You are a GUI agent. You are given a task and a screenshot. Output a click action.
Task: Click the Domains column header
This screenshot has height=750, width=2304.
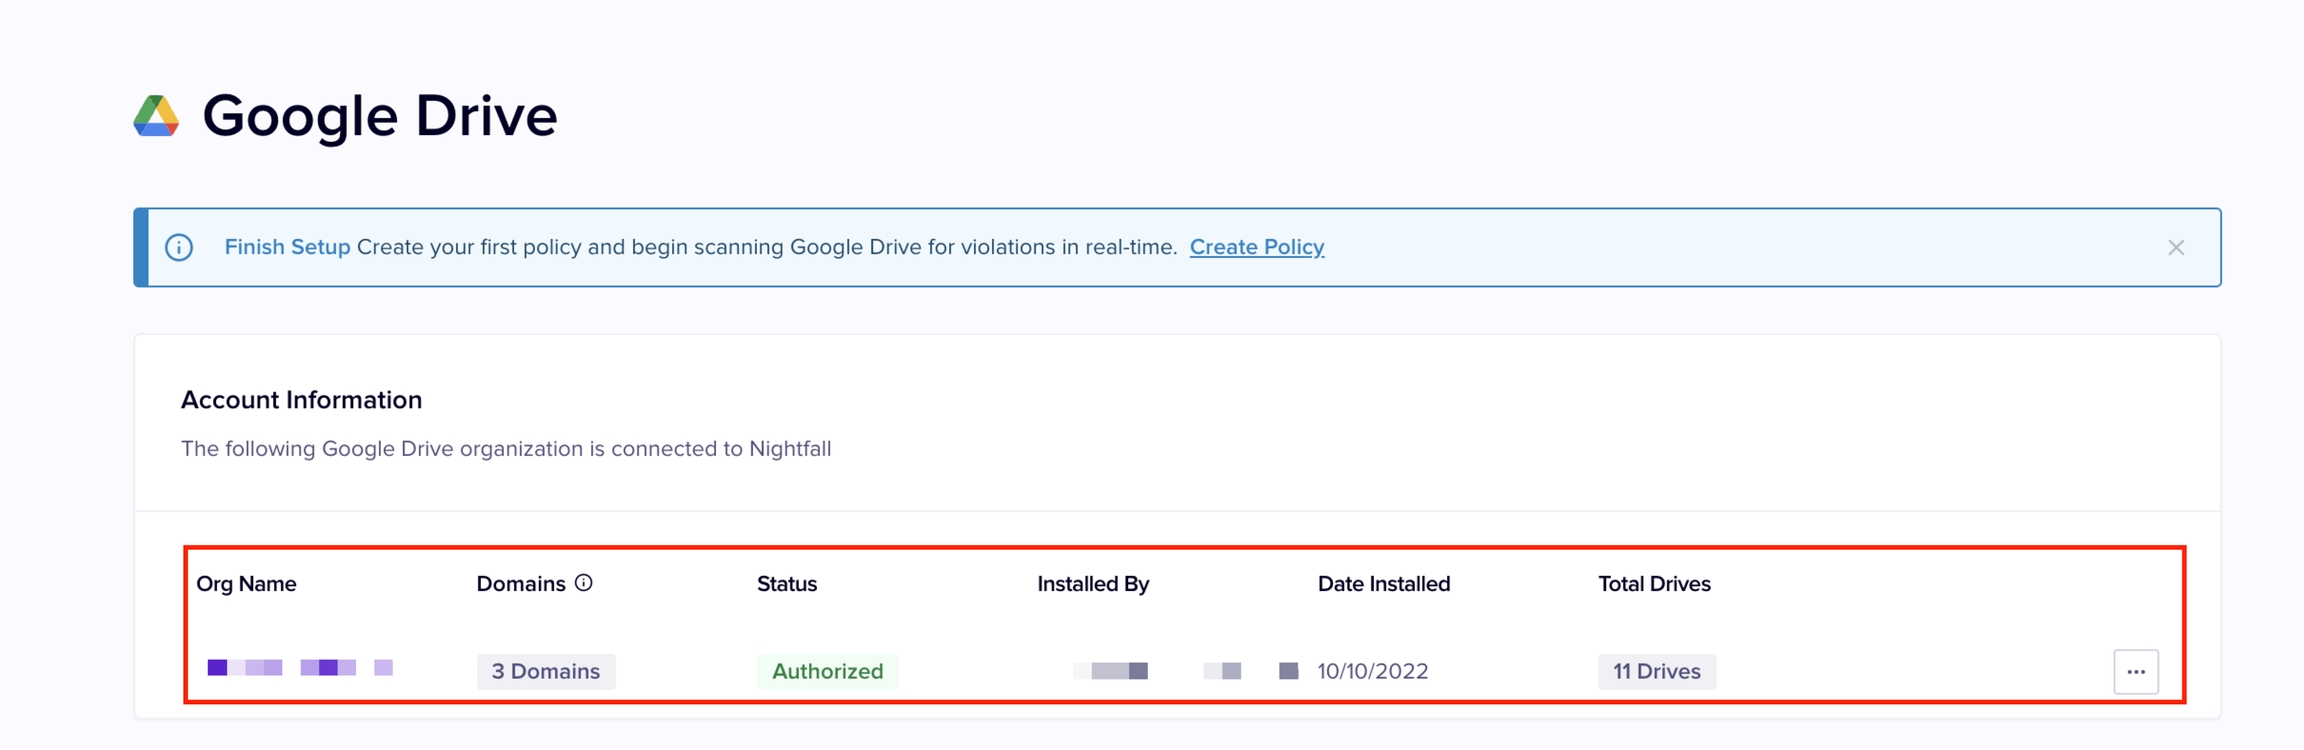[x=521, y=584]
